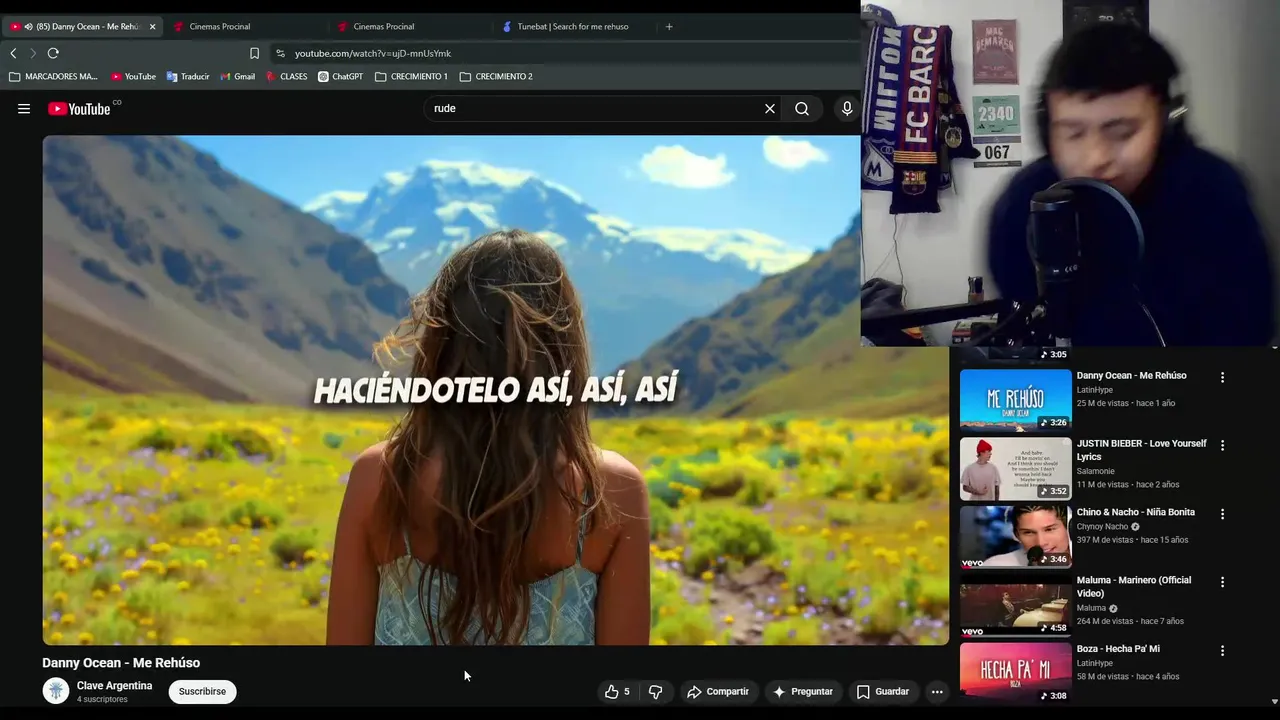Image resolution: width=1280 pixels, height=720 pixels.
Task: Open the MARCADORES MA... bookmarks folder
Action: 54,76
